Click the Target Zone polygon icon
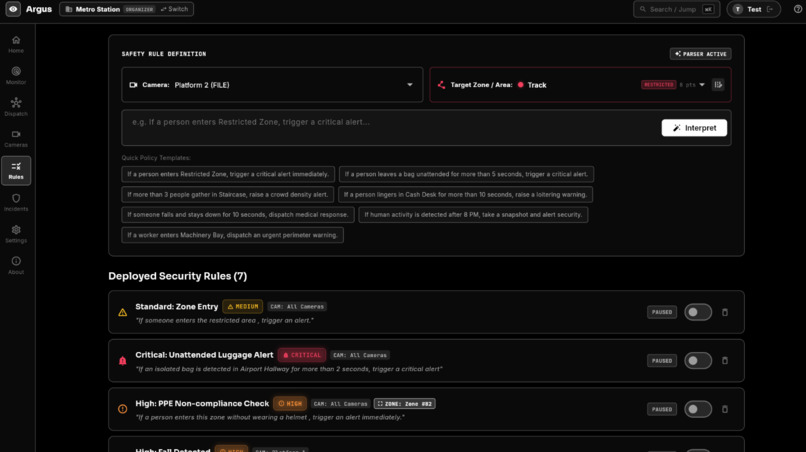This screenshot has width=806, height=452. tap(442, 85)
